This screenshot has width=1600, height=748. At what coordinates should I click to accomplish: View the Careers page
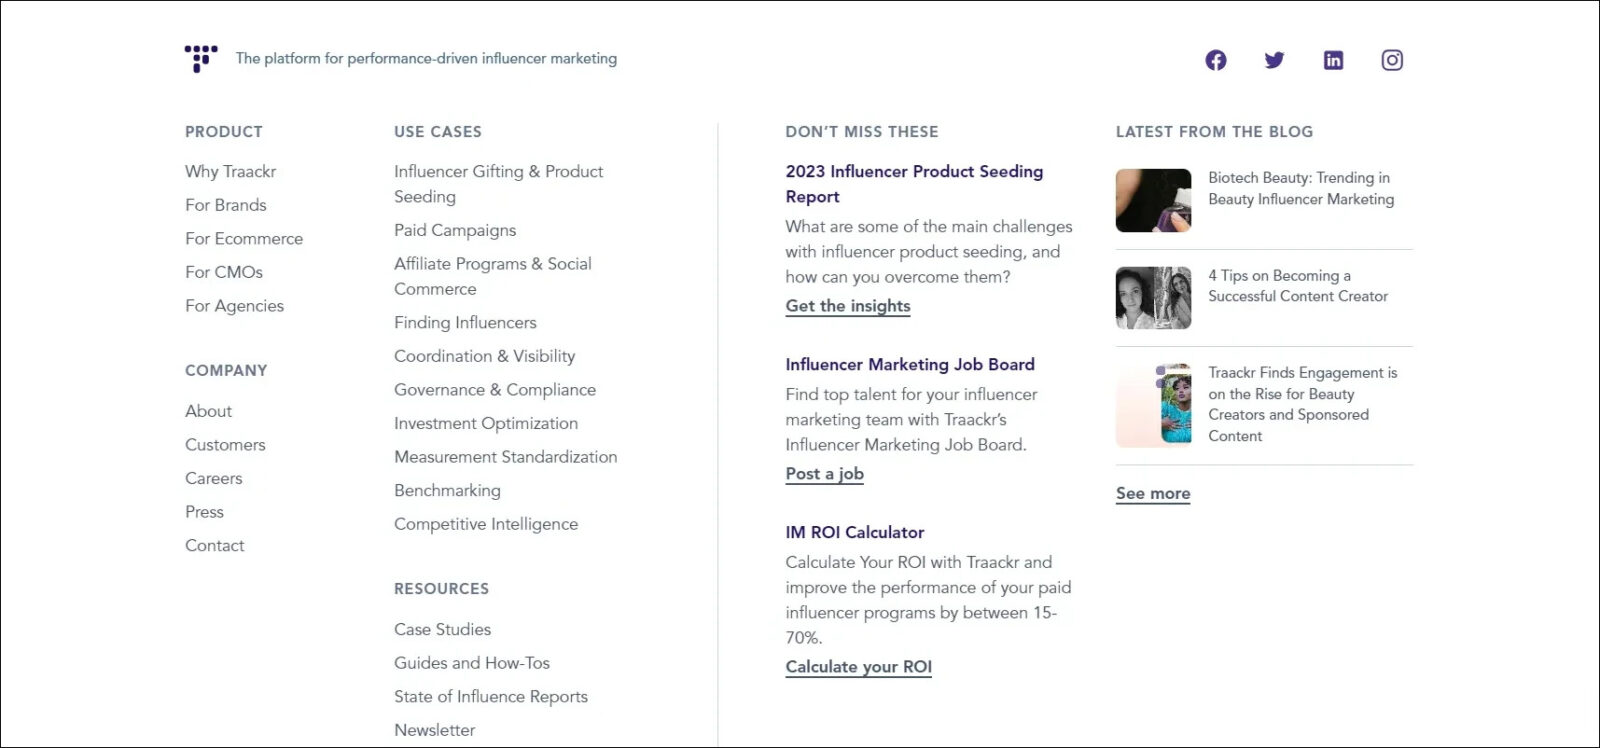pos(213,478)
